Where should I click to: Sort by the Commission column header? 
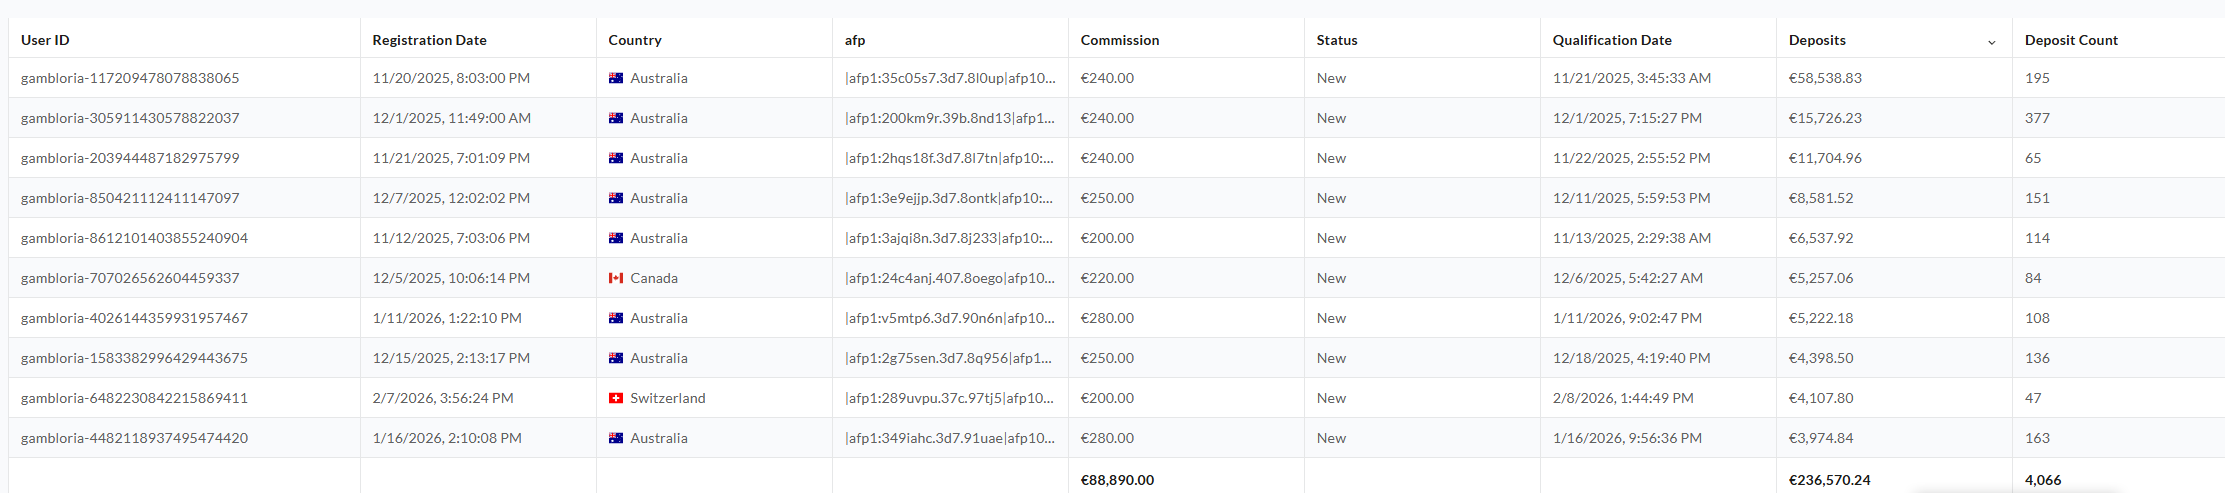coord(1120,40)
